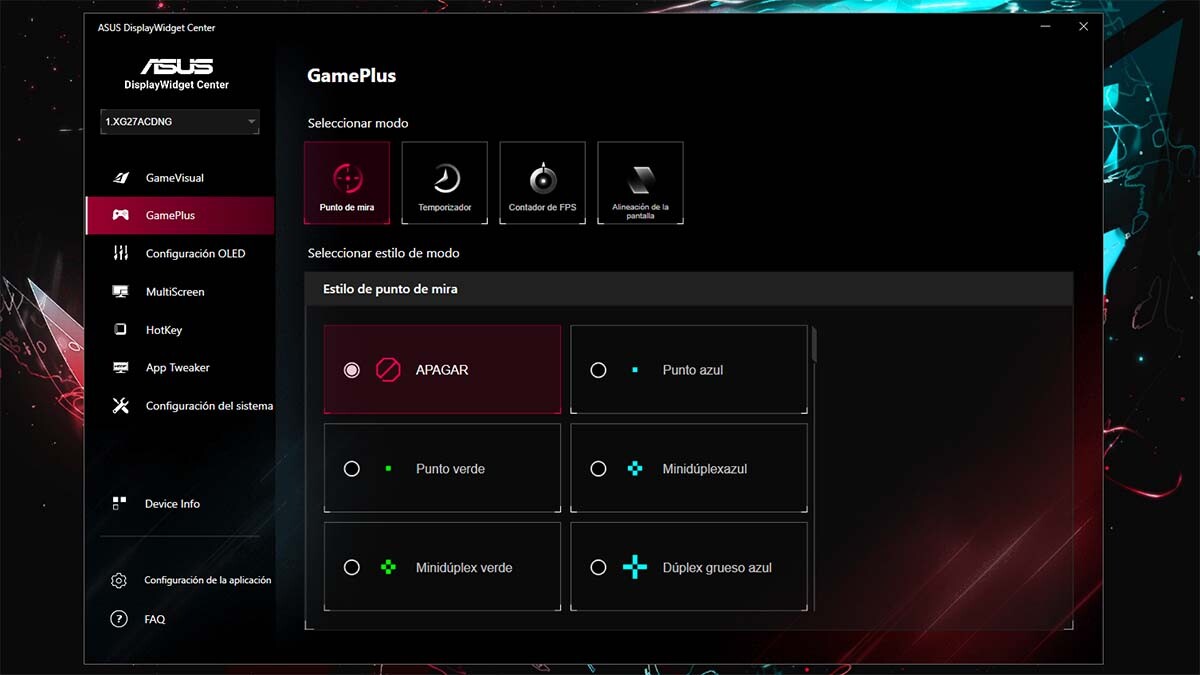Select the Contador de FPS mode
Screen dimensions: 1200x675
point(543,182)
